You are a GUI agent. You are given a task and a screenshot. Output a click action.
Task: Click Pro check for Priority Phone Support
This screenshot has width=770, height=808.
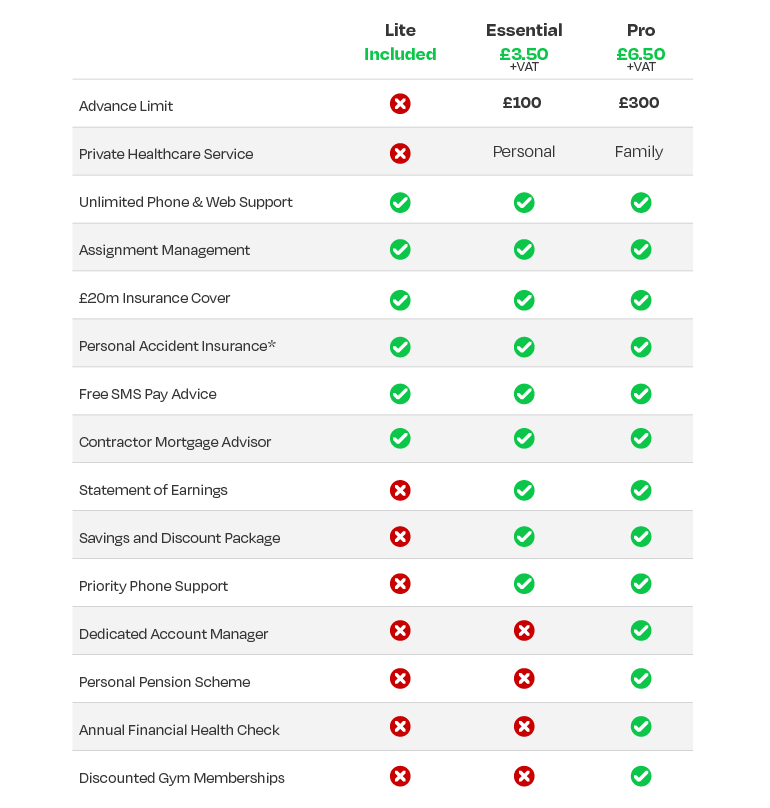tap(641, 584)
